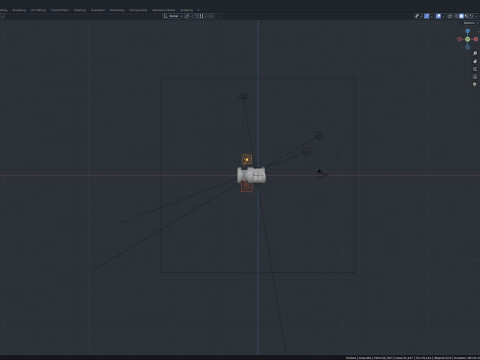The image size is (480, 360).
Task: Open the Options dropdown below the header
Action: pos(470,23)
